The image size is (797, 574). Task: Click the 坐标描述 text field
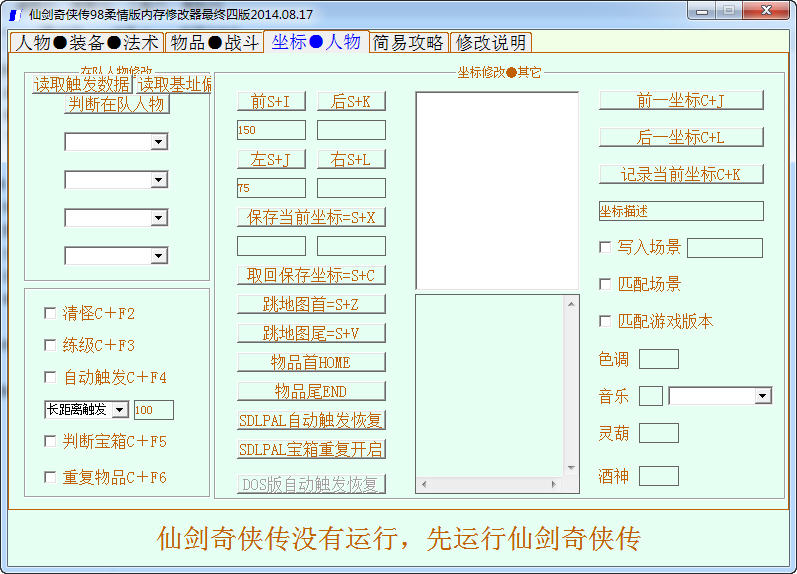tap(681, 211)
